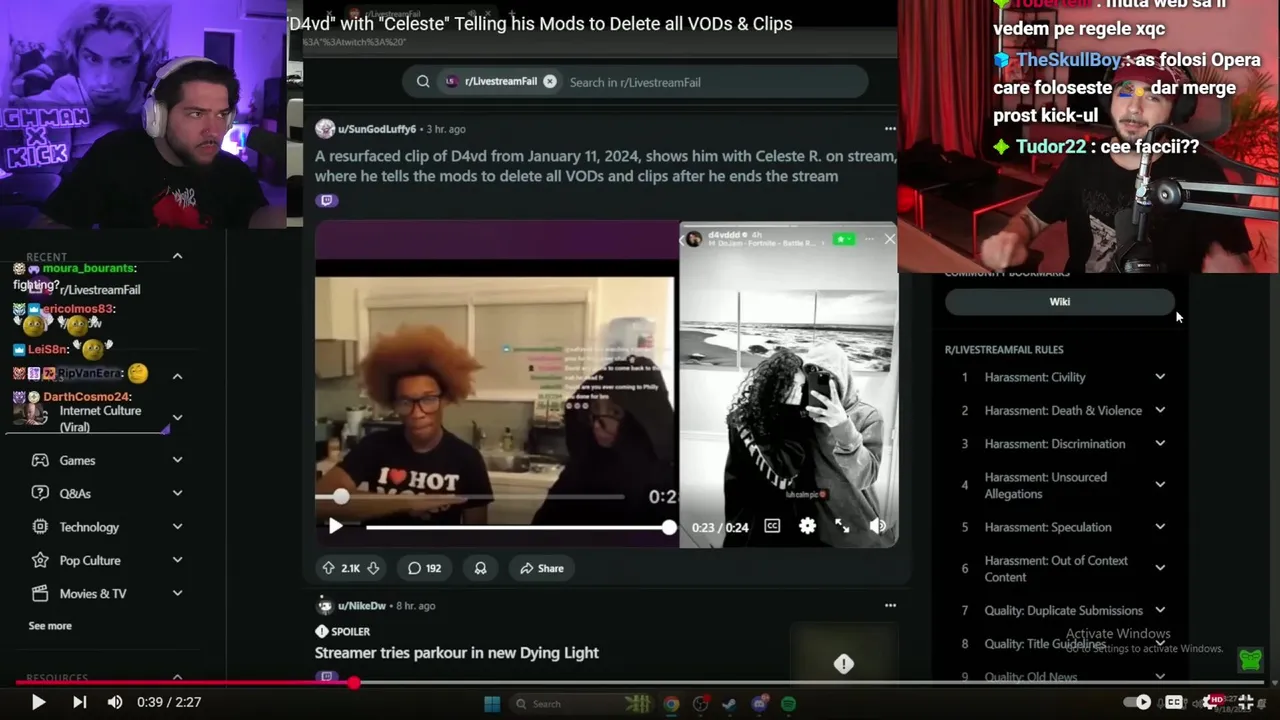Click the Twitch source tag under post title
Viewport: 1280px width, 720px height.
pyautogui.click(x=326, y=200)
